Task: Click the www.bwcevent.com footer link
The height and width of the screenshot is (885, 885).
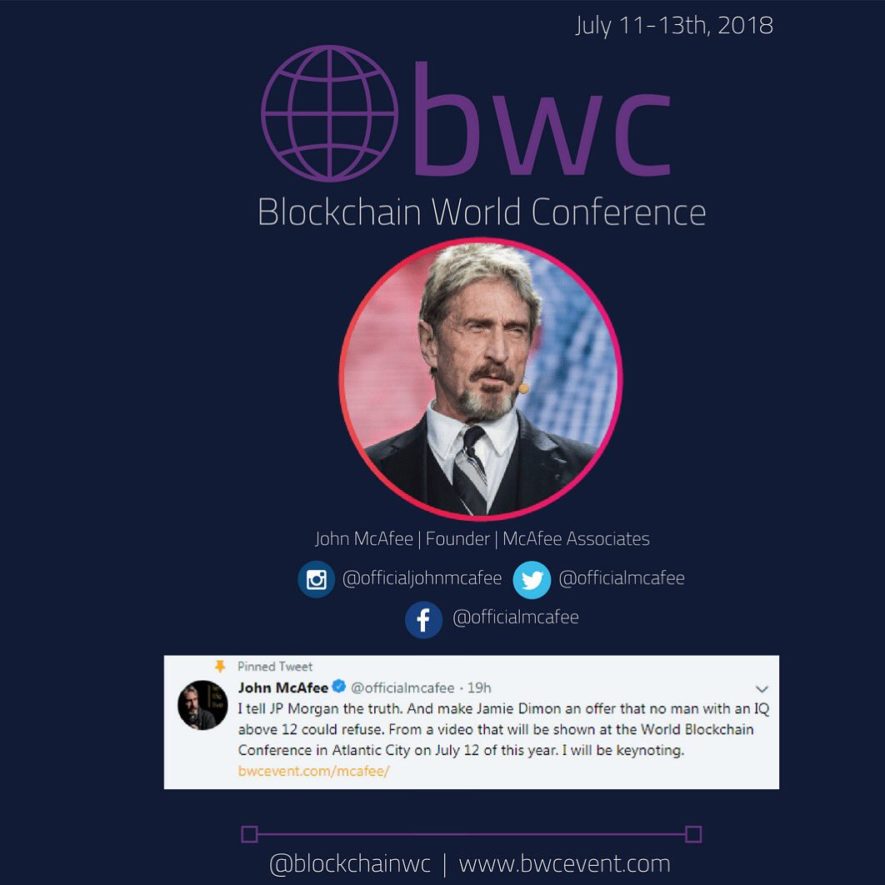Action: click(564, 864)
